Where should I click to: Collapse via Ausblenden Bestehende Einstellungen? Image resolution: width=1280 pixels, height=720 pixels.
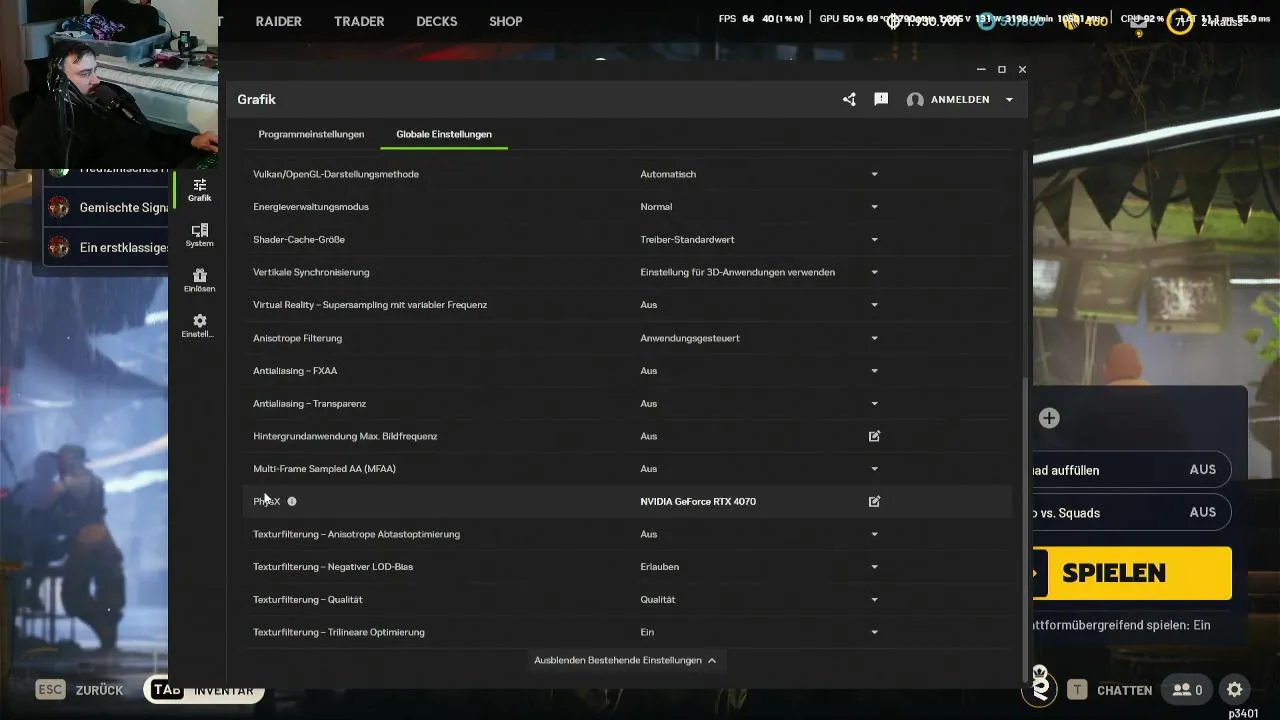[x=625, y=660]
